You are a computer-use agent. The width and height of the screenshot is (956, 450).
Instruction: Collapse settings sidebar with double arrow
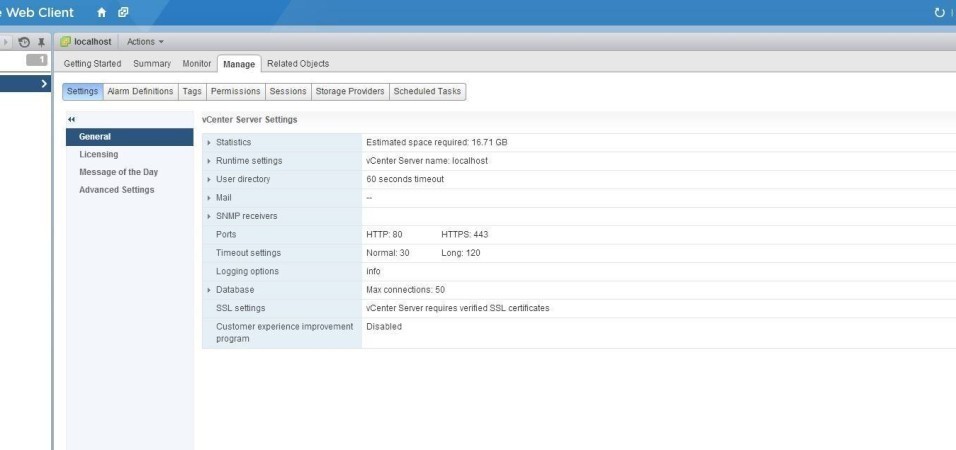(x=71, y=120)
